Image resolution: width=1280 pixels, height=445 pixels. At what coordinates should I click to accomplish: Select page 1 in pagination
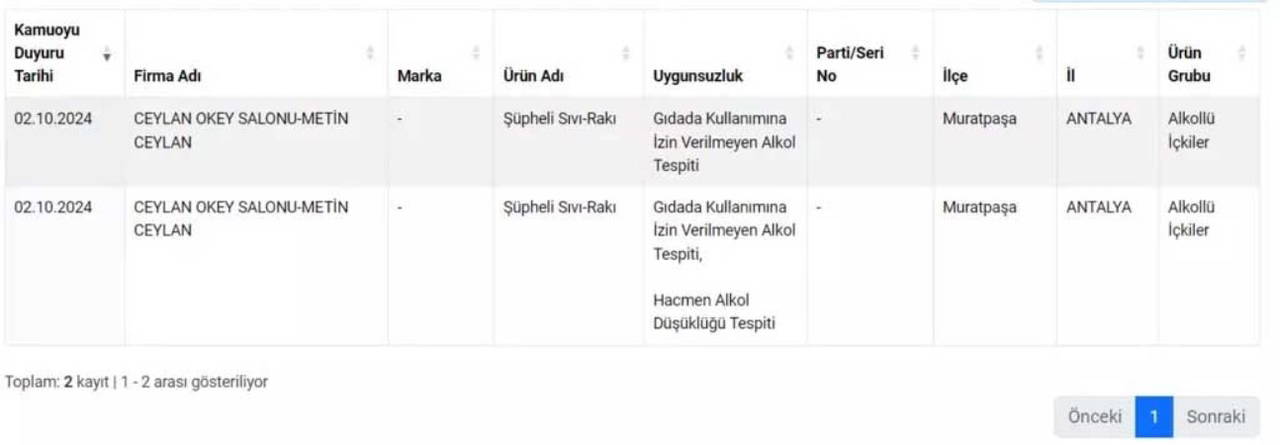(1154, 417)
